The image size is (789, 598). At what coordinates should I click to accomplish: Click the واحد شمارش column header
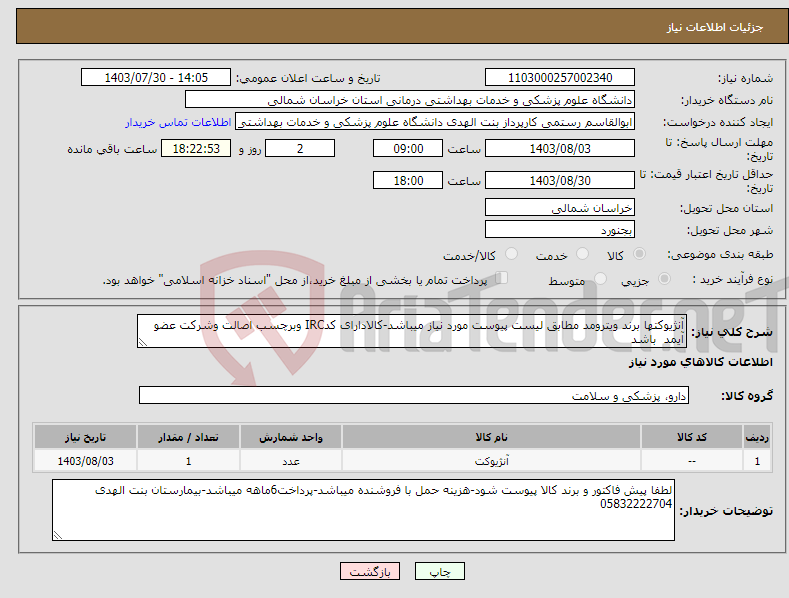pyautogui.click(x=291, y=437)
